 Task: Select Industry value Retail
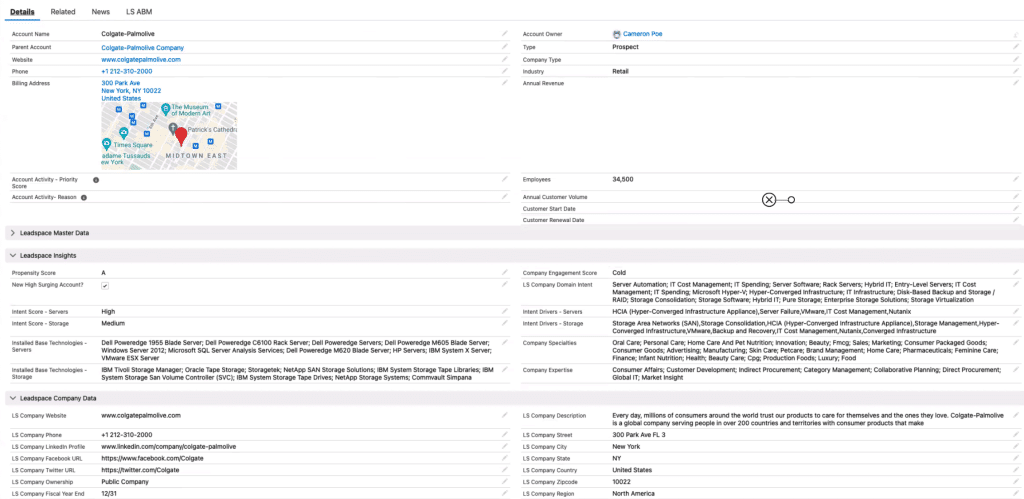[x=620, y=71]
